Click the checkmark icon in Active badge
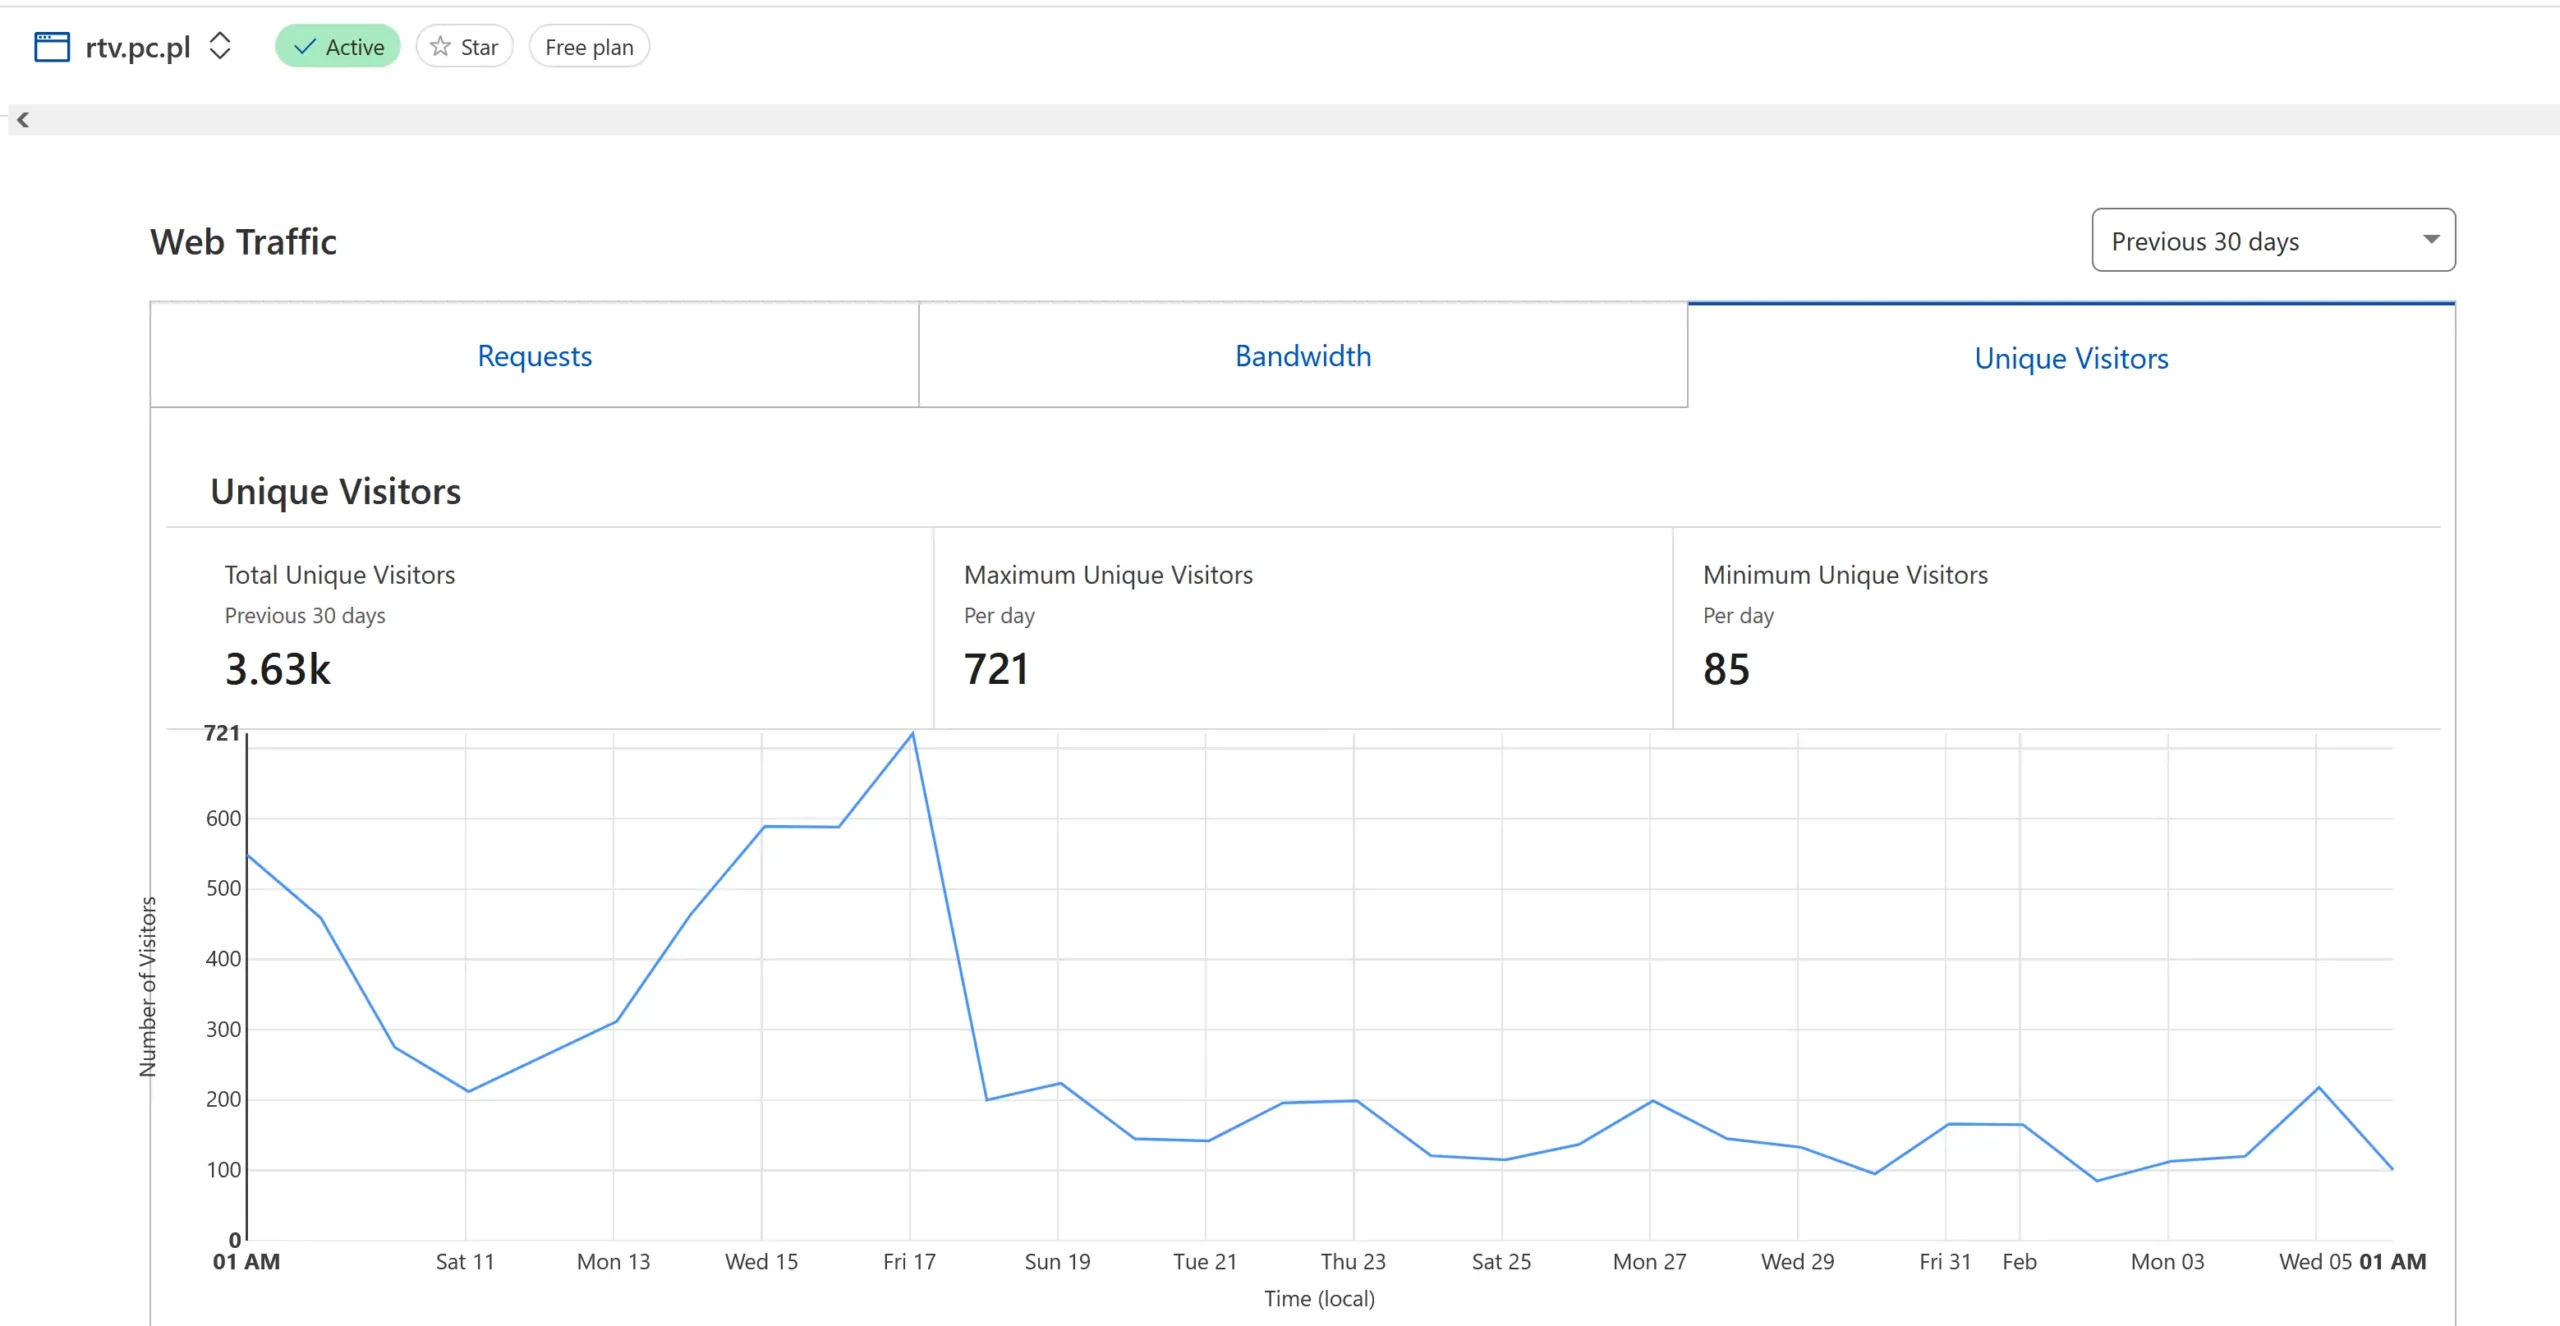 [x=305, y=47]
